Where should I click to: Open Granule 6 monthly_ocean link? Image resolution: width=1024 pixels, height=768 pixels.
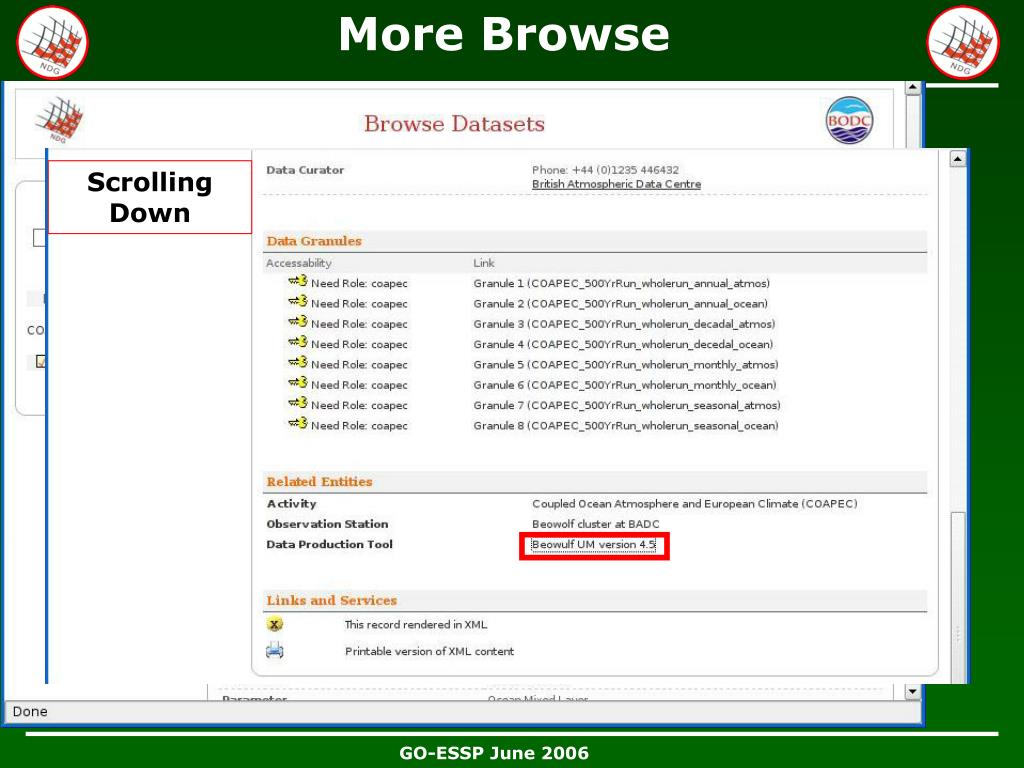click(625, 385)
